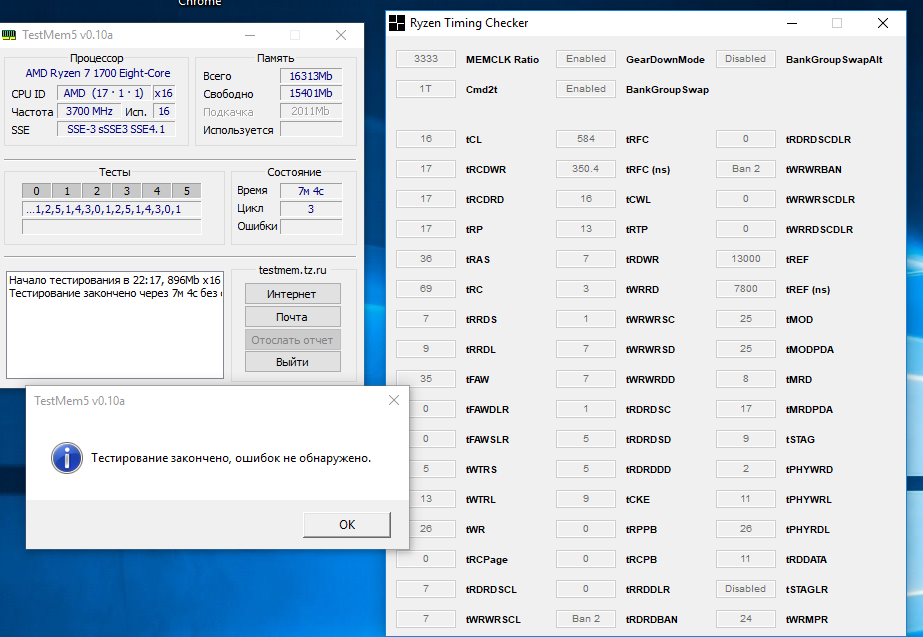Click the Исп. value 16 field

[x=164, y=111]
